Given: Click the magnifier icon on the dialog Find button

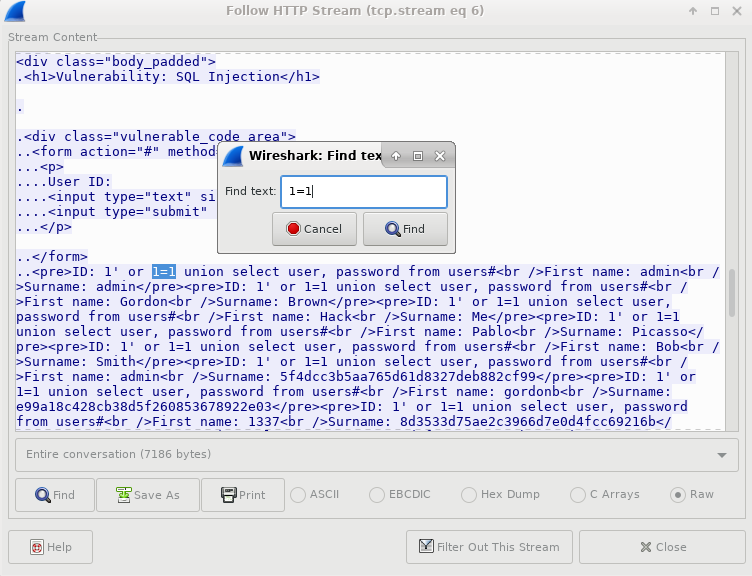Looking at the screenshot, I should [x=393, y=229].
